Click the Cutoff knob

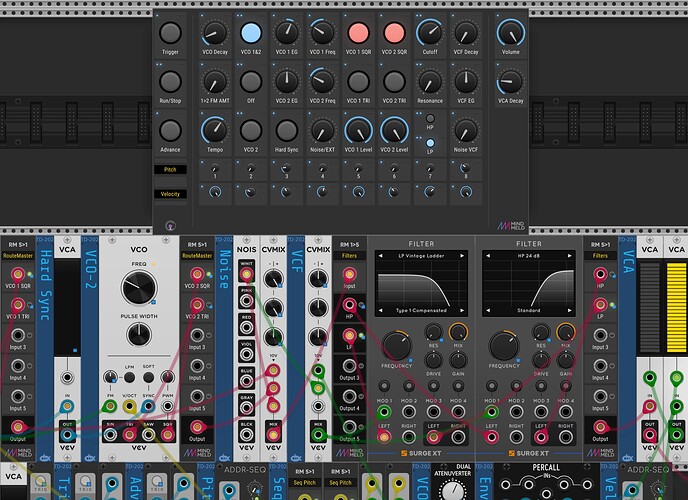point(430,33)
